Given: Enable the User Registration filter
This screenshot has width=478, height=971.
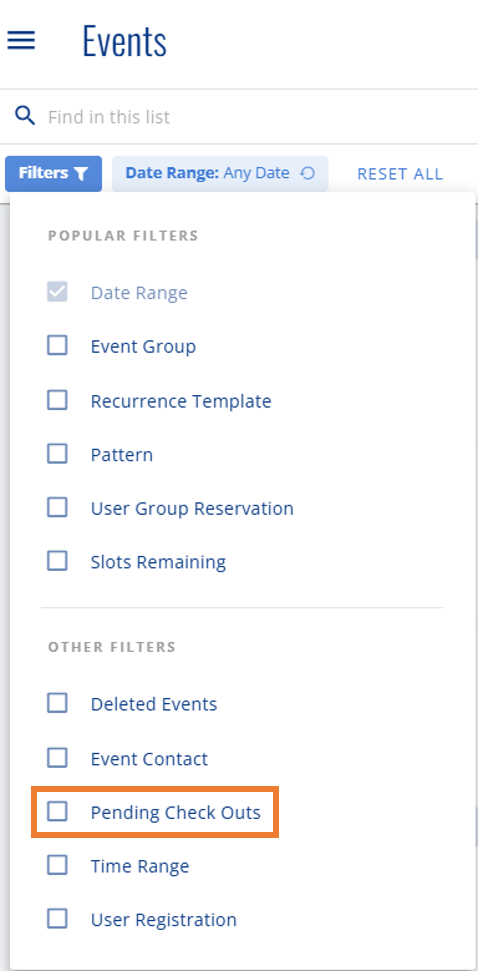Looking at the screenshot, I should point(58,919).
